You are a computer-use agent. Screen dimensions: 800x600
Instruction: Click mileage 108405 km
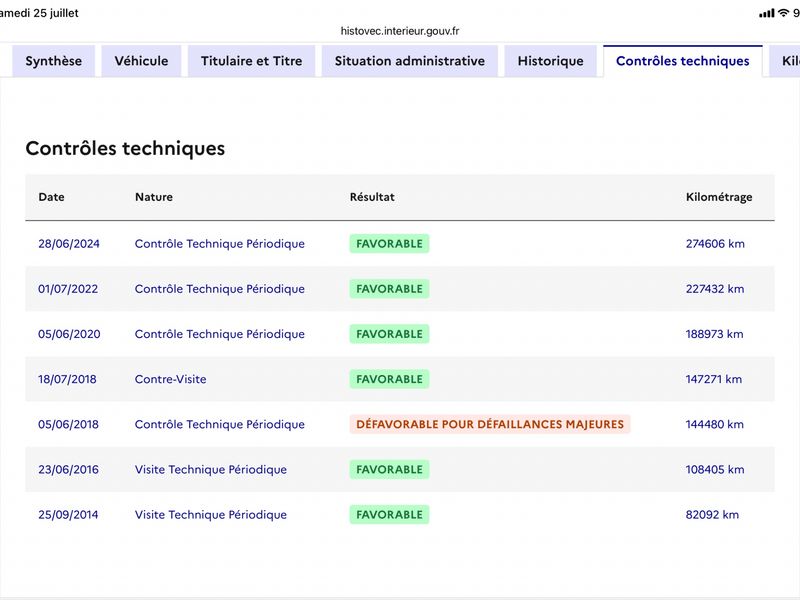[715, 469]
